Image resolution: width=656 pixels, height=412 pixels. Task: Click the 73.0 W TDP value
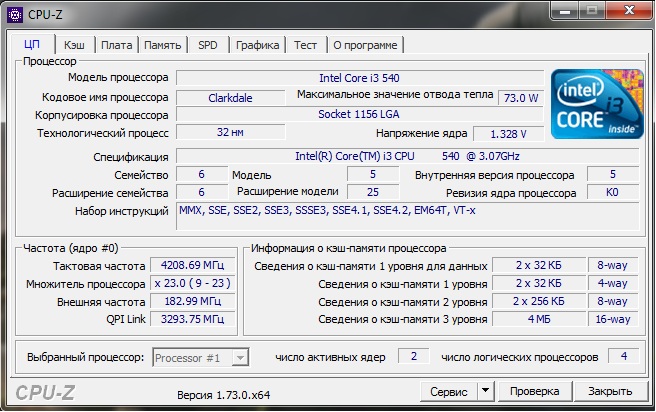[x=521, y=98]
